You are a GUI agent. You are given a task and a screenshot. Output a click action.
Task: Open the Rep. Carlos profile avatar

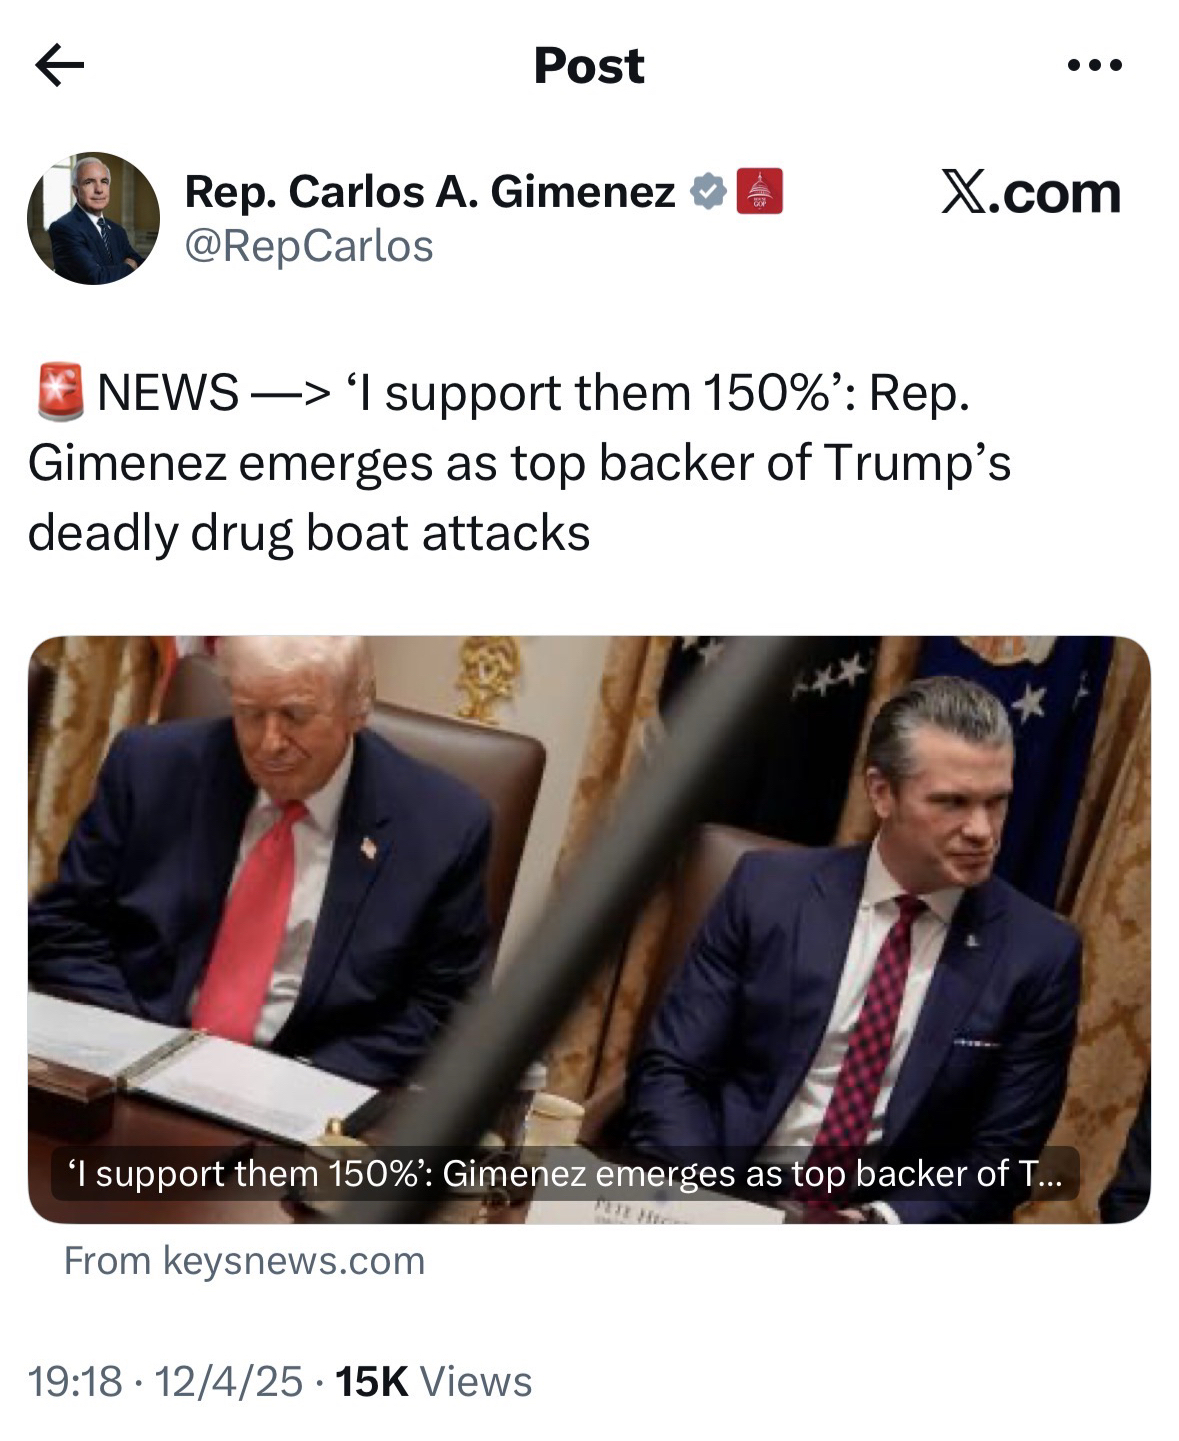coord(93,218)
